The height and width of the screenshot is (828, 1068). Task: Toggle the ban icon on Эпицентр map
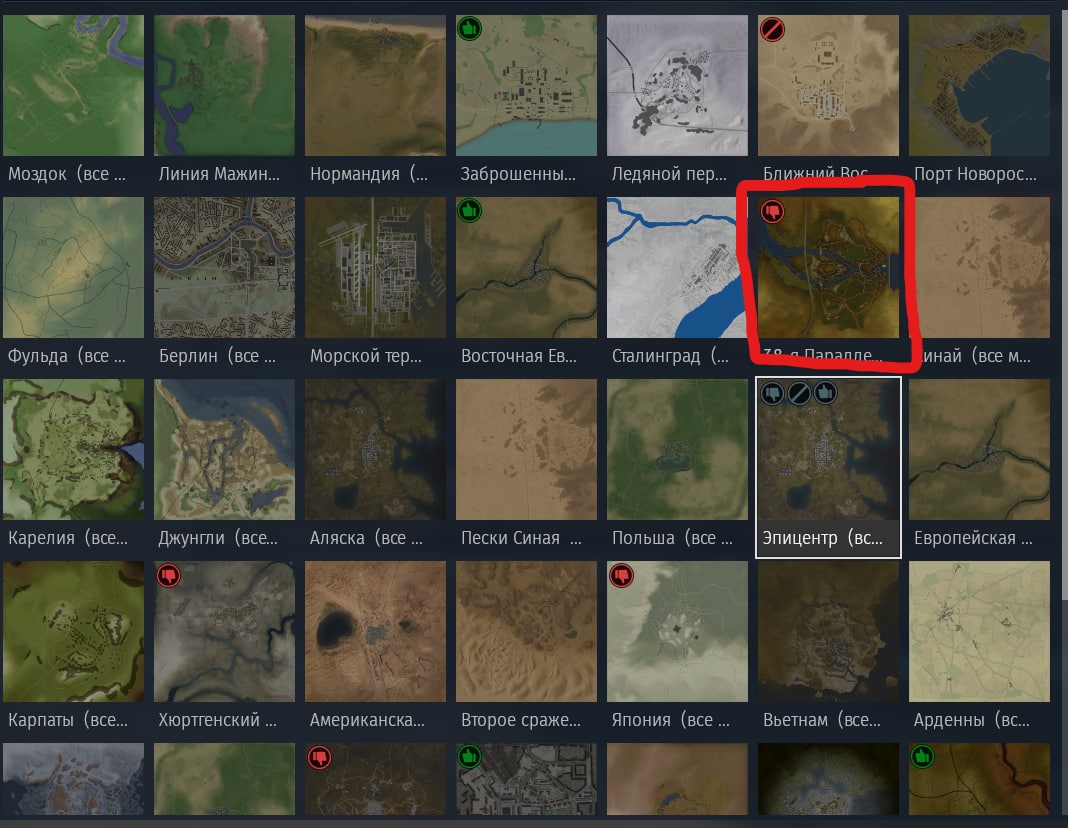click(x=799, y=394)
